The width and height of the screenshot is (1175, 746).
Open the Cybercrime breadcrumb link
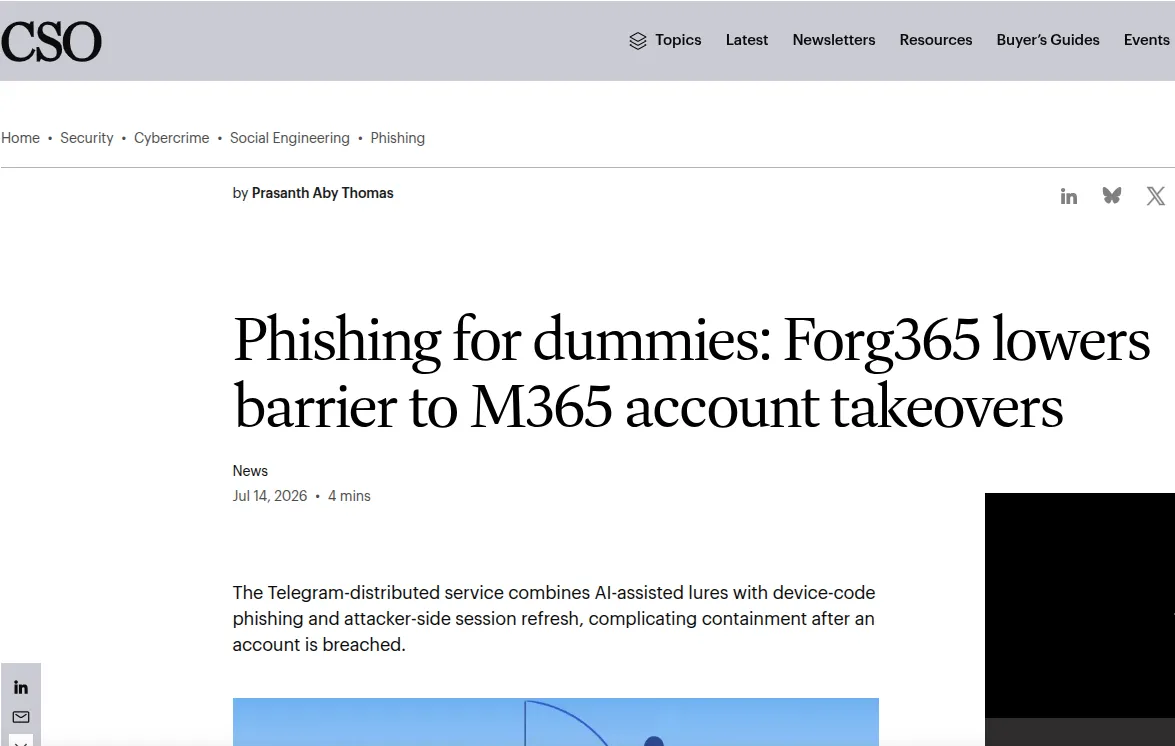(172, 138)
